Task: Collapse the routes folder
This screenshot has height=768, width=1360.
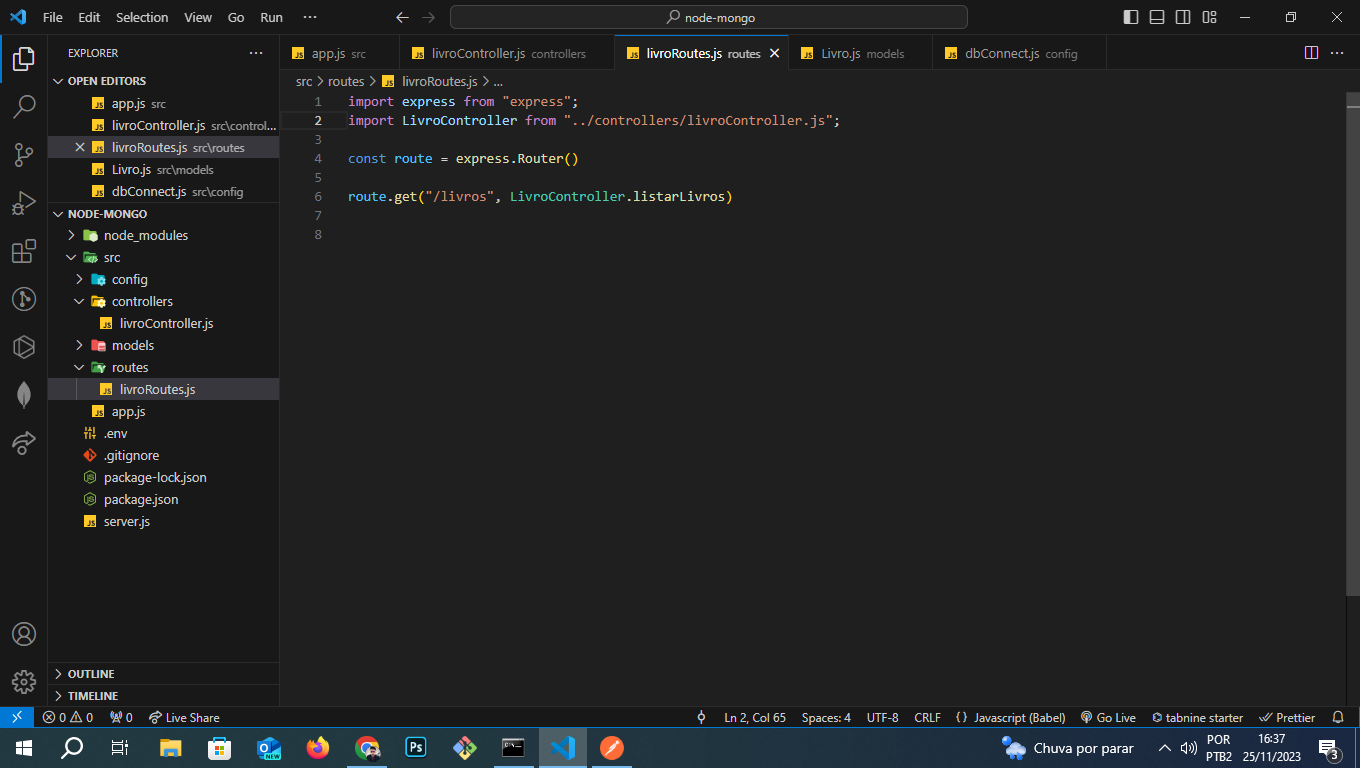Action: [x=163, y=367]
